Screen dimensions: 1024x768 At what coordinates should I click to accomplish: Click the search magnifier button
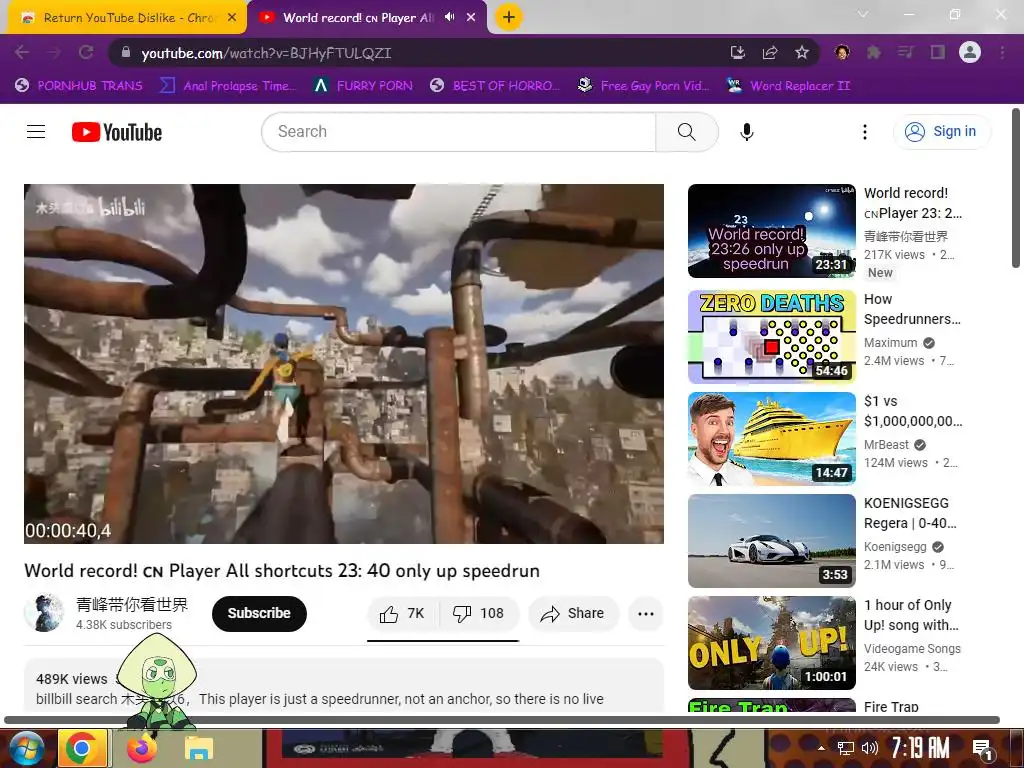click(x=686, y=132)
